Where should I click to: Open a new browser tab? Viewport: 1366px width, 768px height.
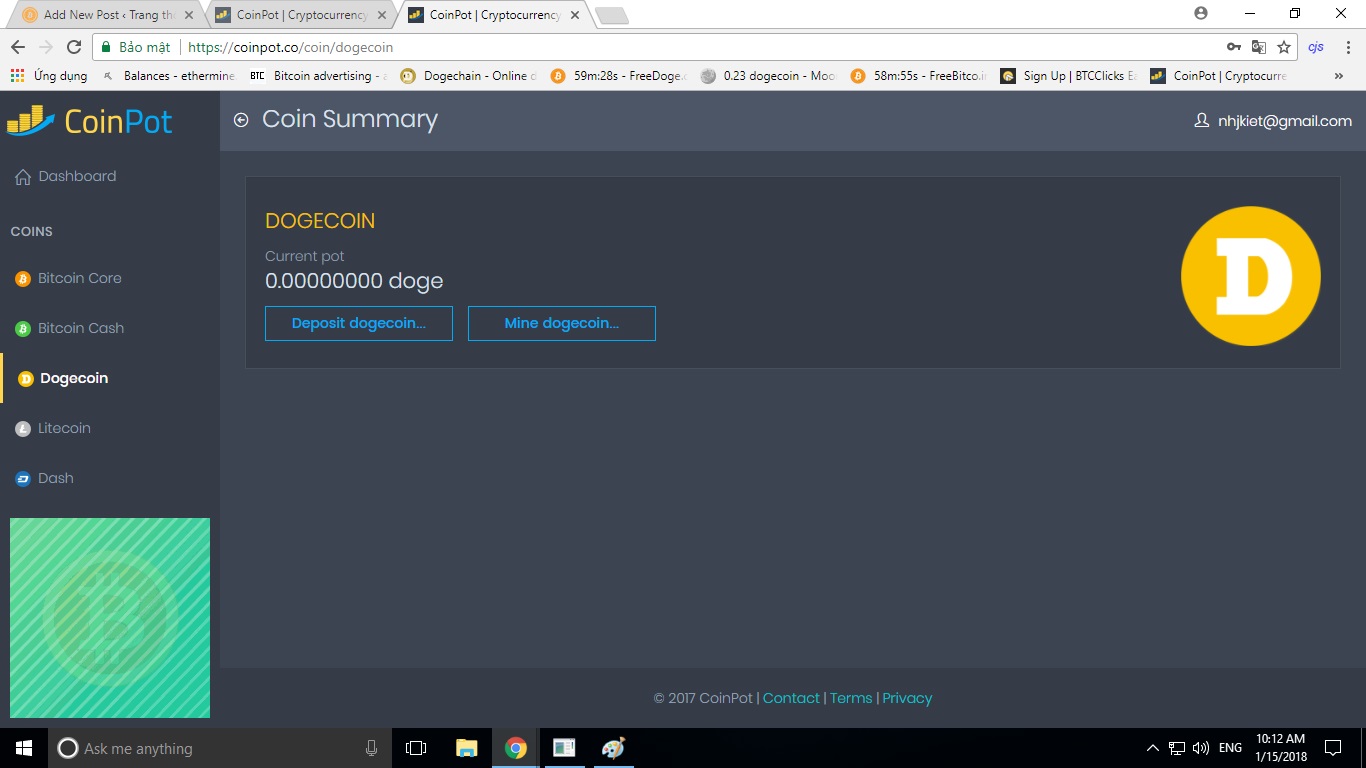click(x=611, y=15)
